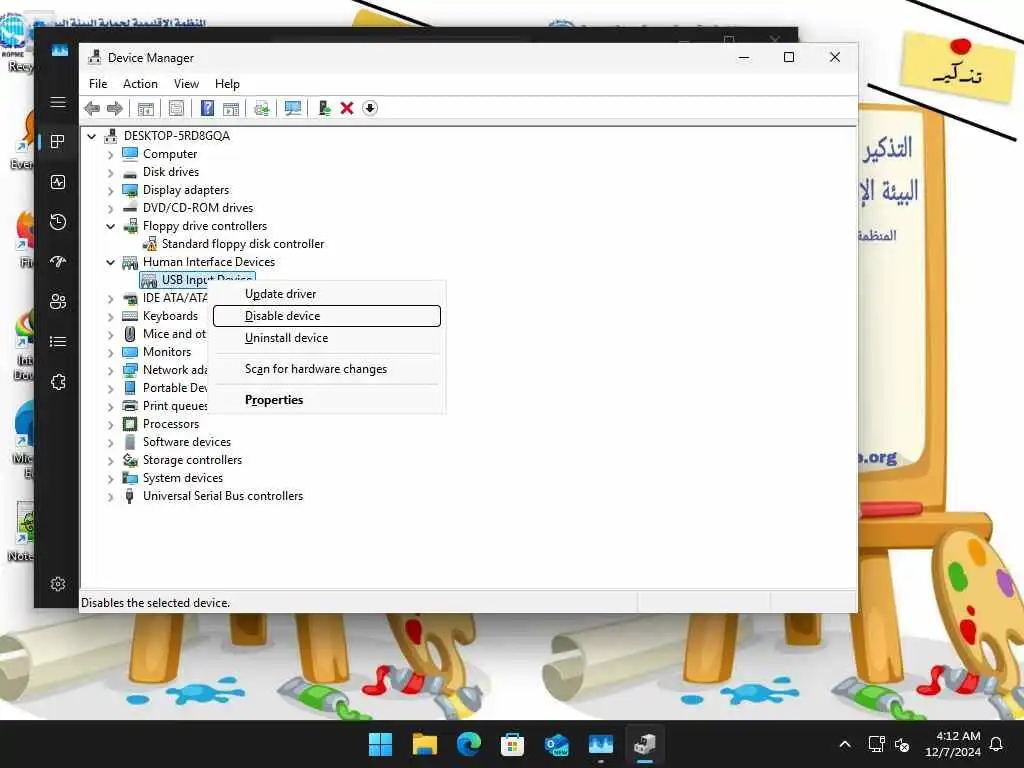Open Performance icon in Task Manager sidebar
The image size is (1024, 768).
tap(57, 182)
